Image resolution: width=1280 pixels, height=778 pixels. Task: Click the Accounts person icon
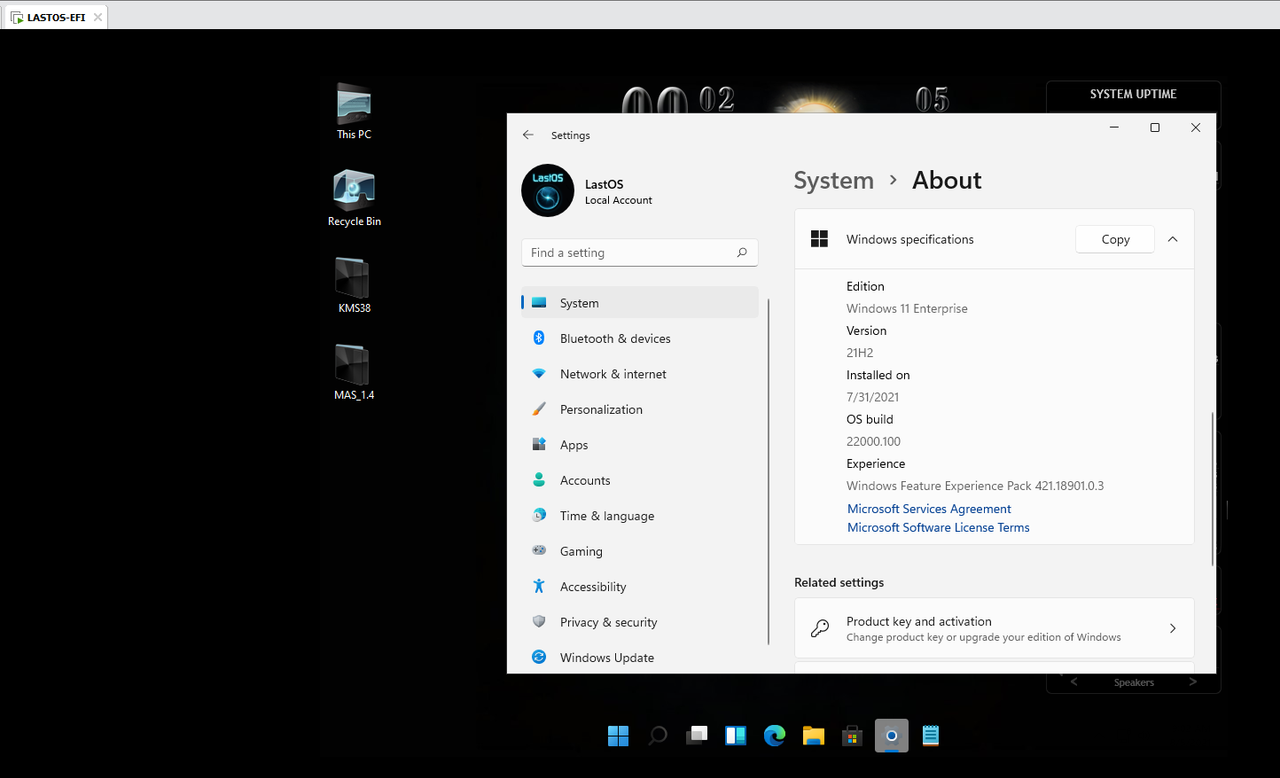tap(539, 480)
